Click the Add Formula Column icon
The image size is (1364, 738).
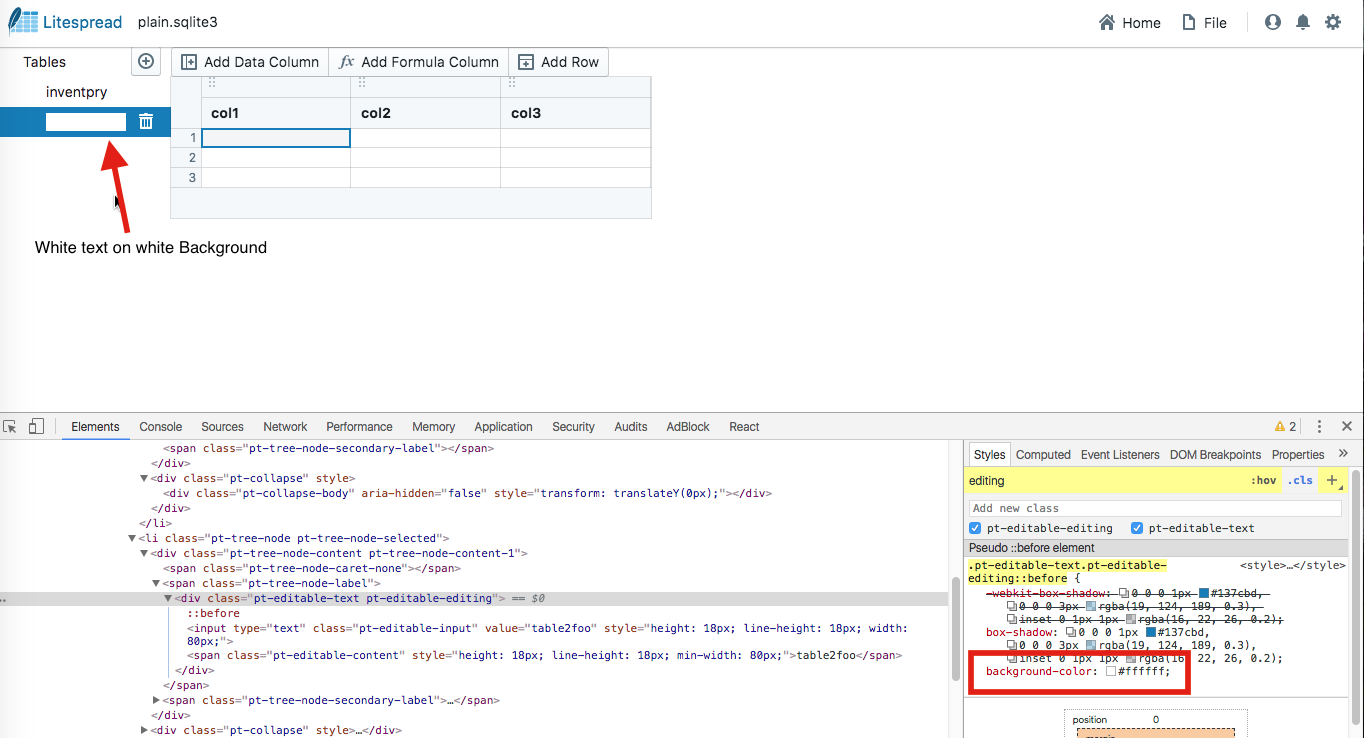coord(346,61)
